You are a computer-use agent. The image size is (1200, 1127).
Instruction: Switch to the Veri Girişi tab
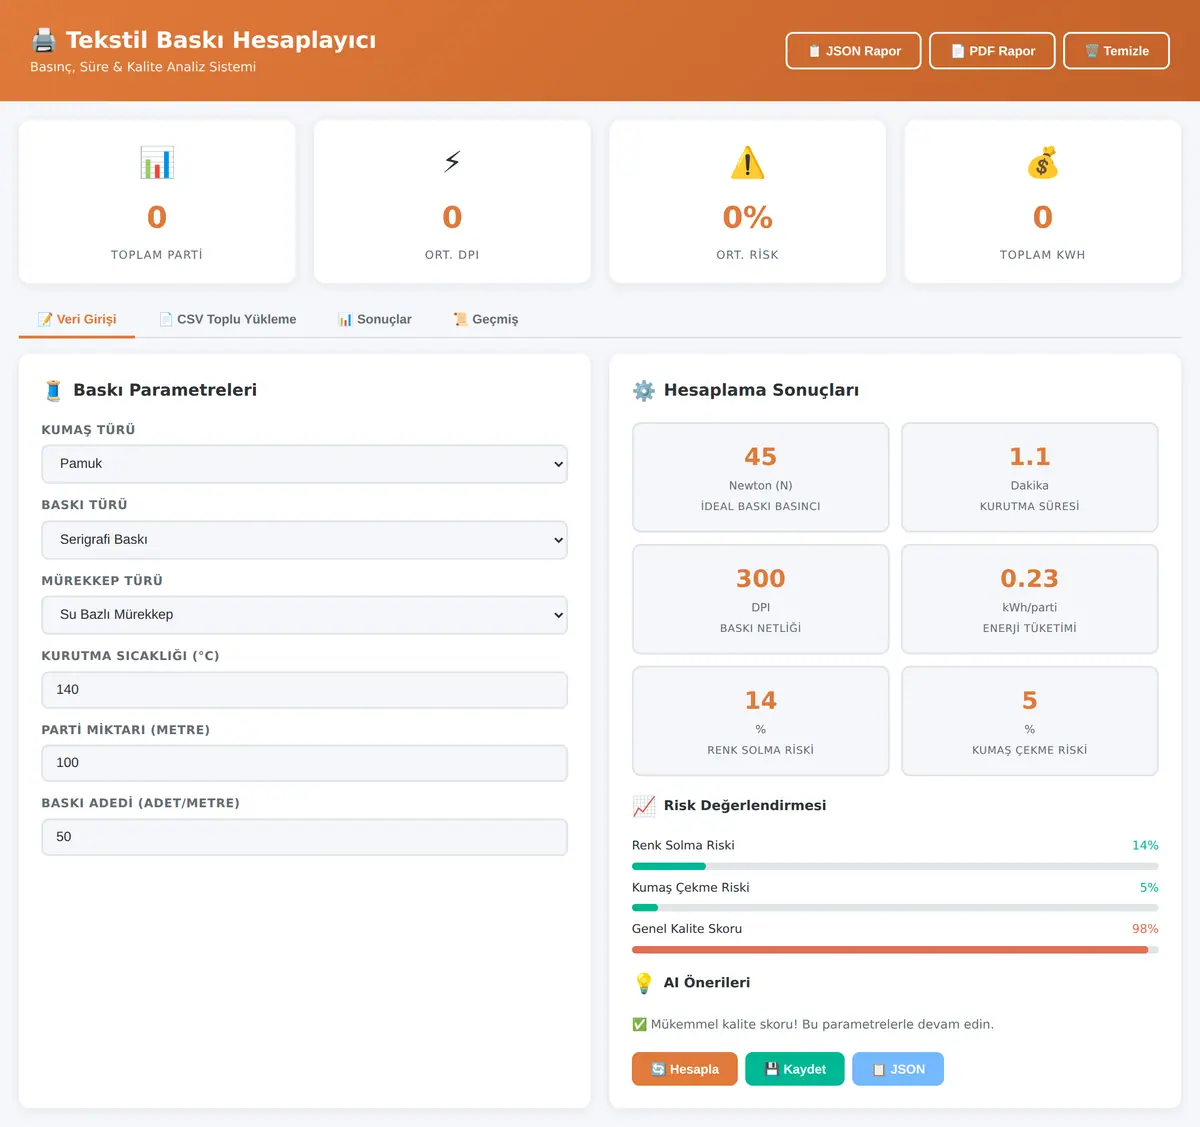point(77,319)
